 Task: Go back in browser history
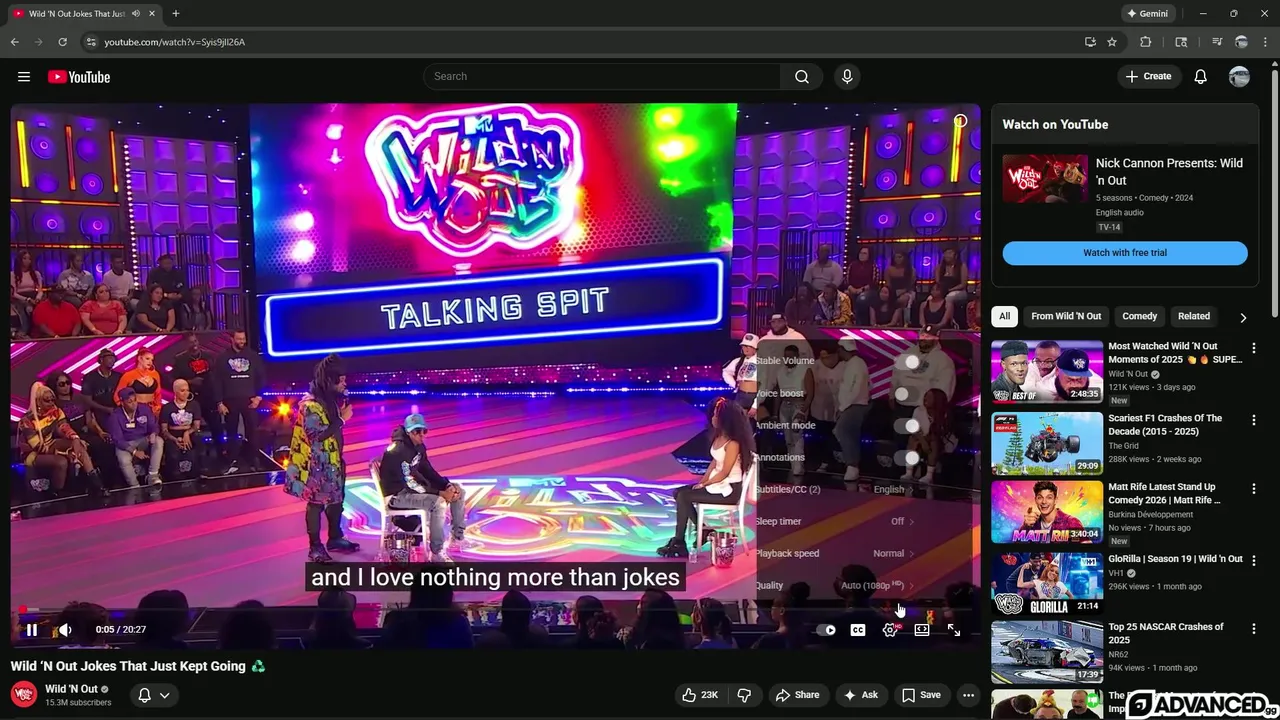pos(15,42)
